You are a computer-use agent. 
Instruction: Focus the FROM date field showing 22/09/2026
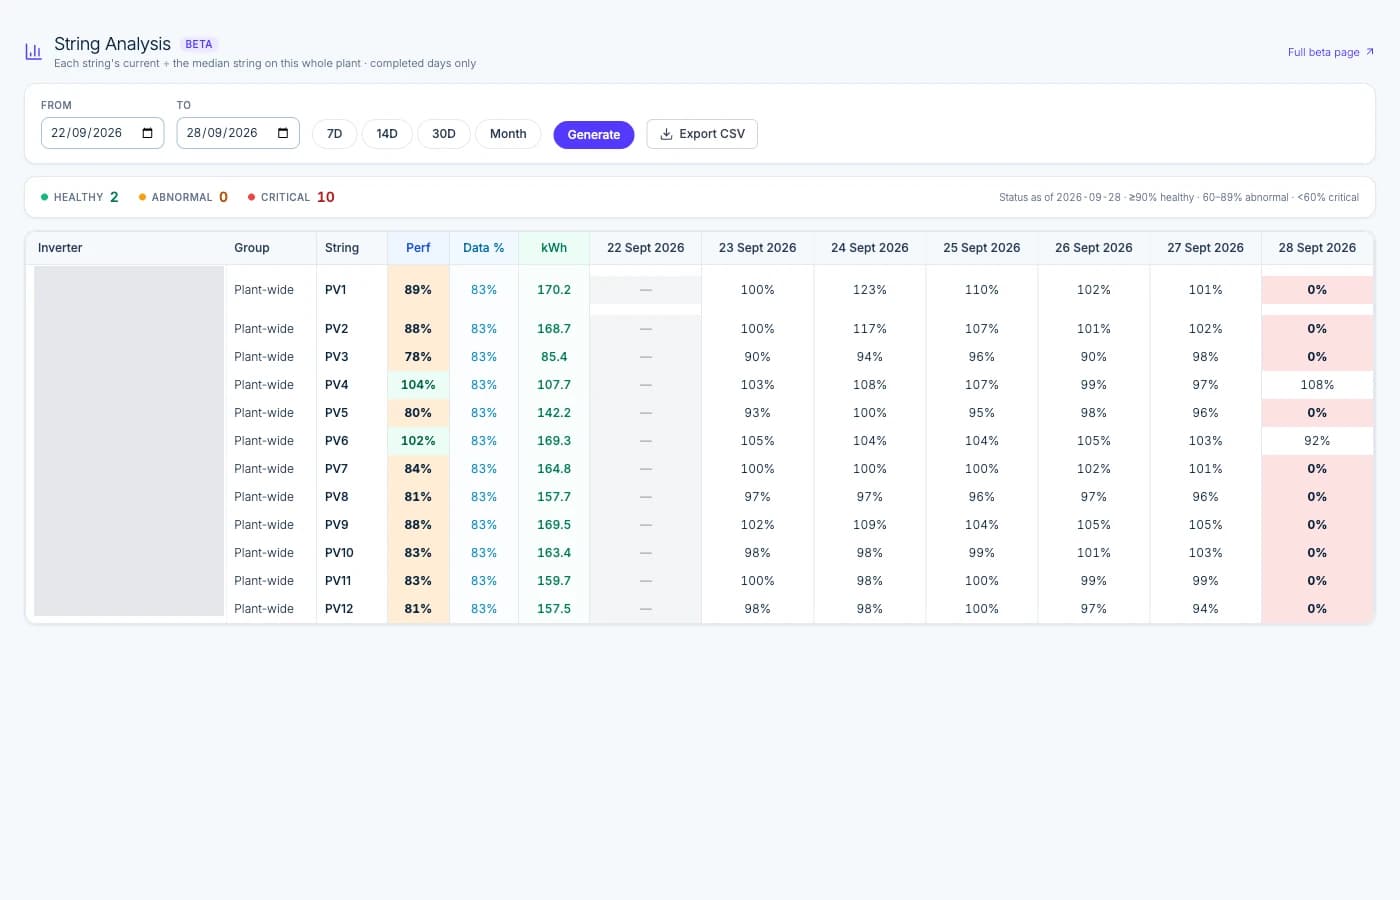[102, 133]
